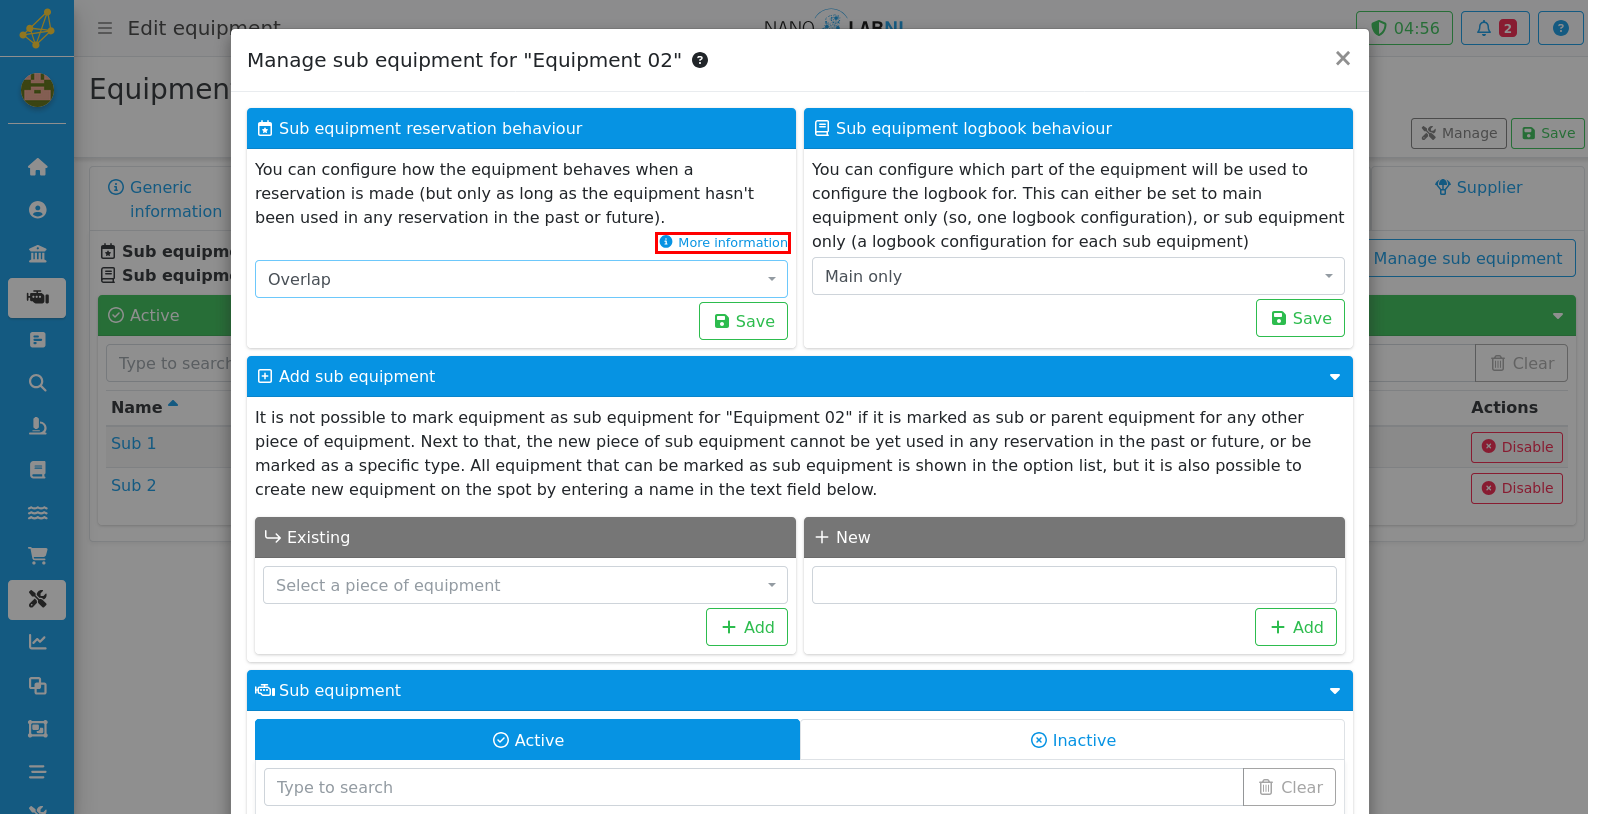Click the new equipment name field
1600x814 pixels.
coord(1074,585)
